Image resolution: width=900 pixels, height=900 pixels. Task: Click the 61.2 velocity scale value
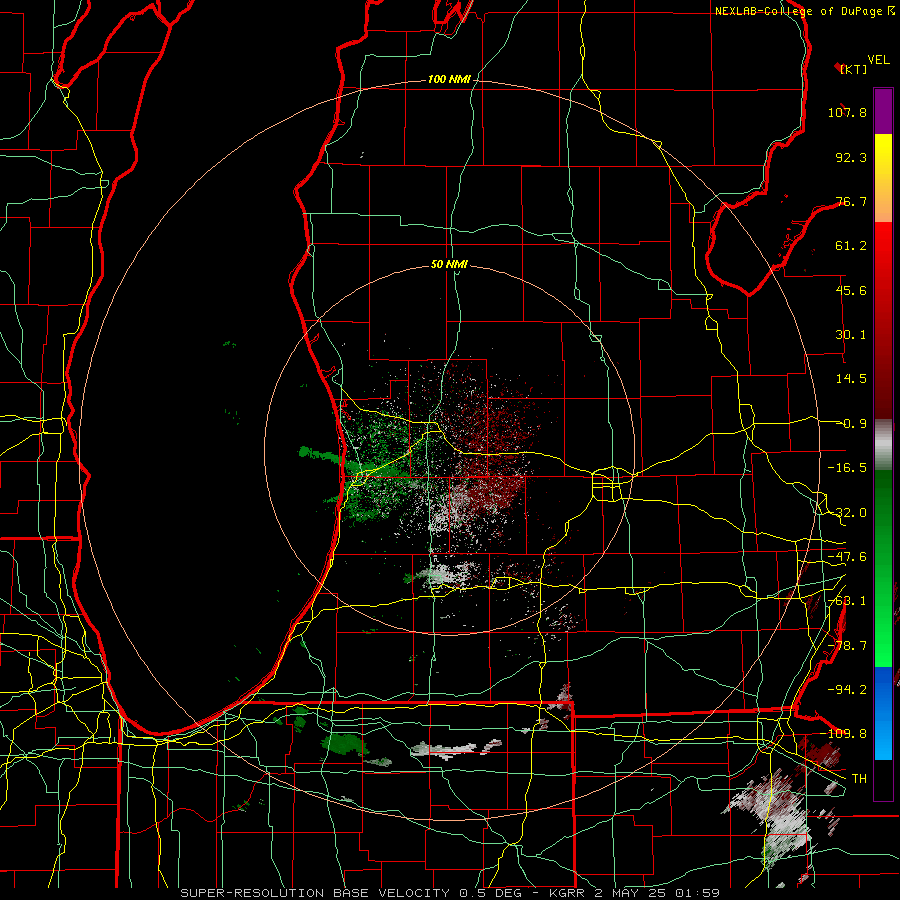pyautogui.click(x=851, y=246)
